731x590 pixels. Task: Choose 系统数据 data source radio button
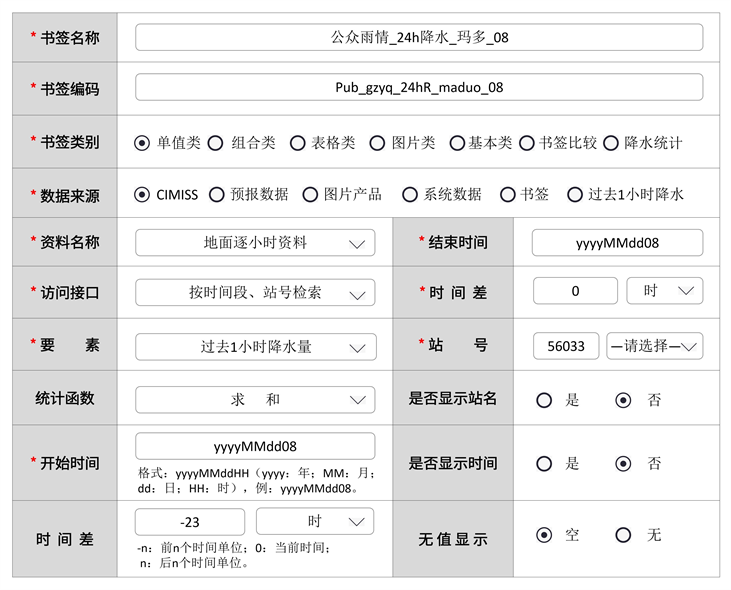[409, 195]
